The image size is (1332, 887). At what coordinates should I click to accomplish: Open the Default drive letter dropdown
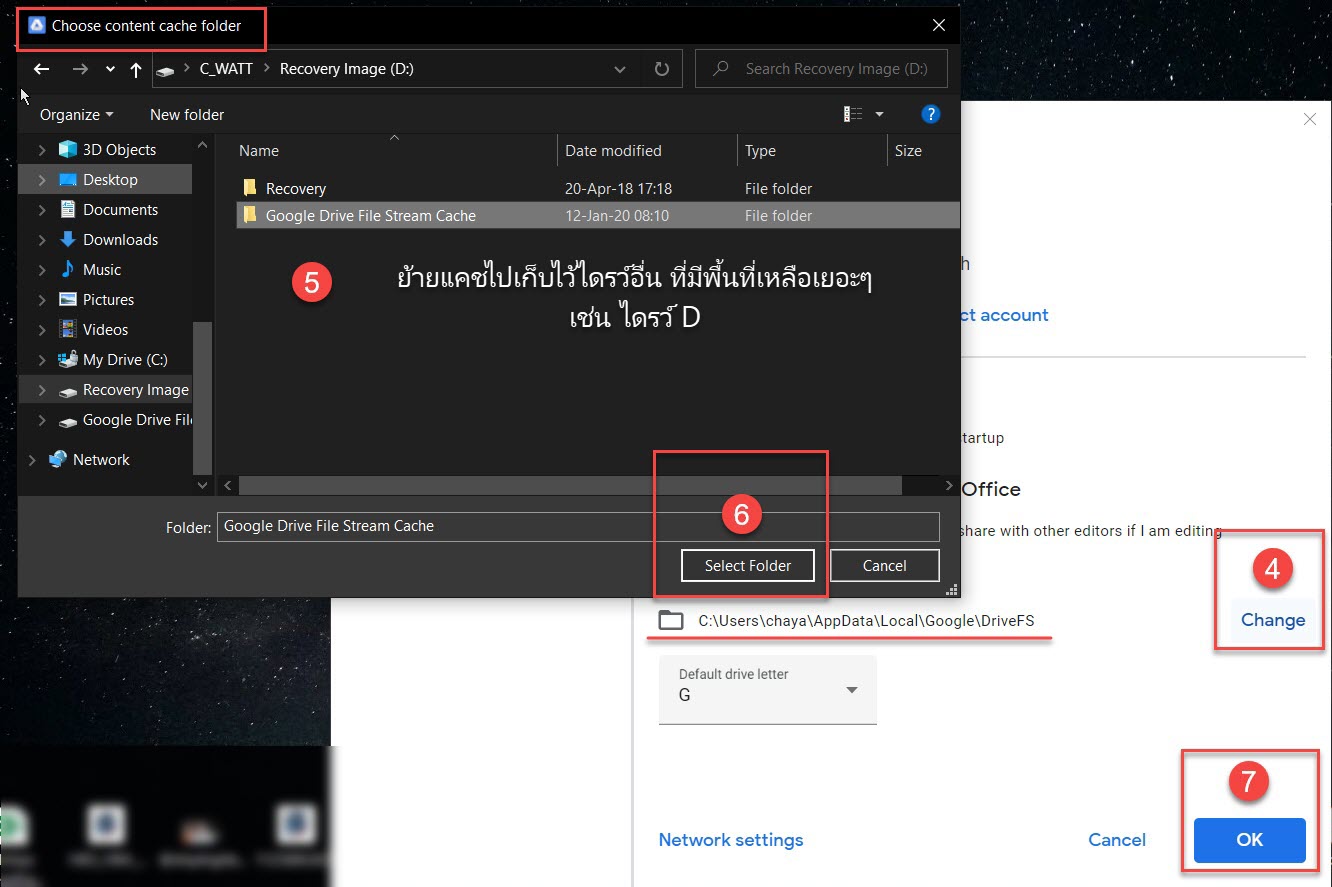tap(768, 690)
